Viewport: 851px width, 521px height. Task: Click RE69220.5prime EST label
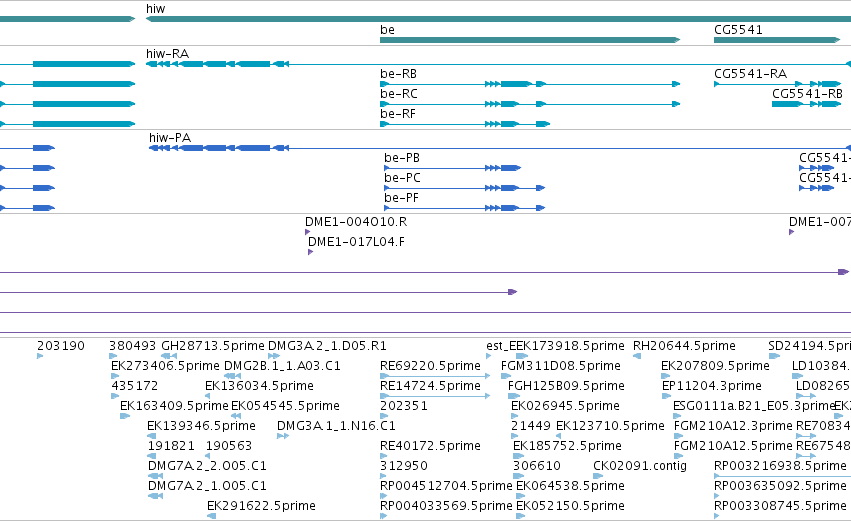[430, 366]
